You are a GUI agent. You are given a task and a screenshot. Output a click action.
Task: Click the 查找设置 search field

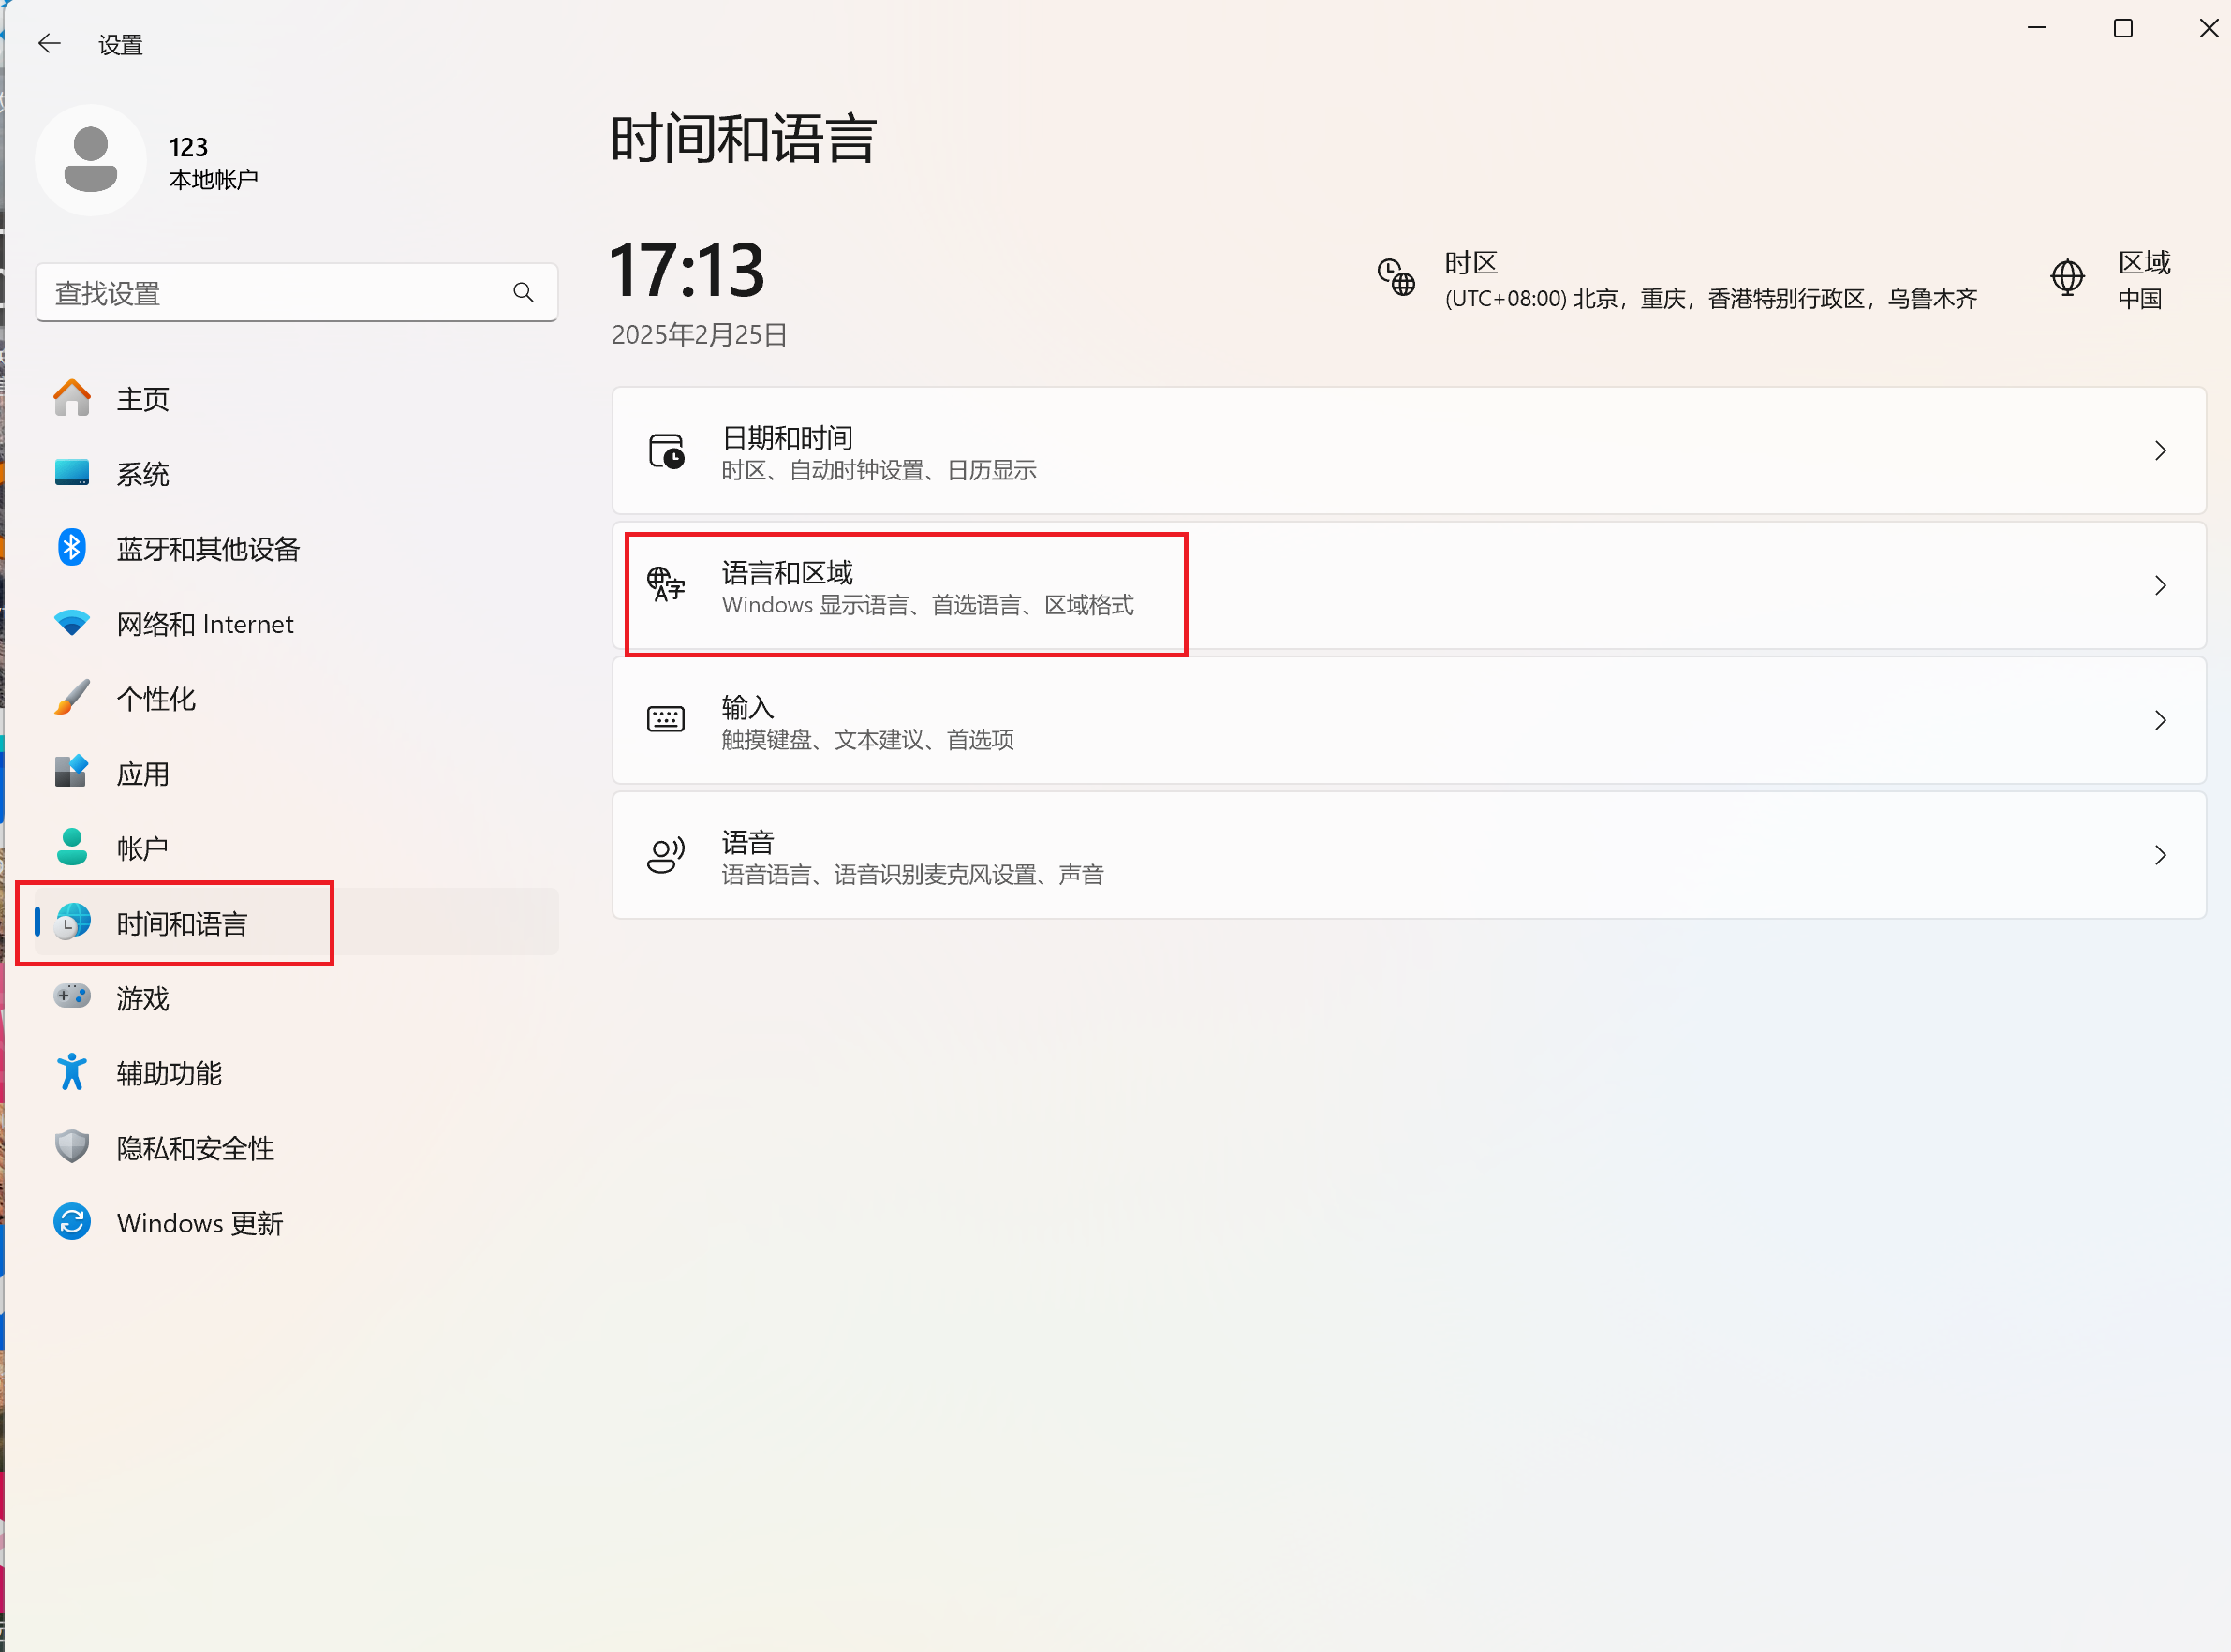coord(297,292)
